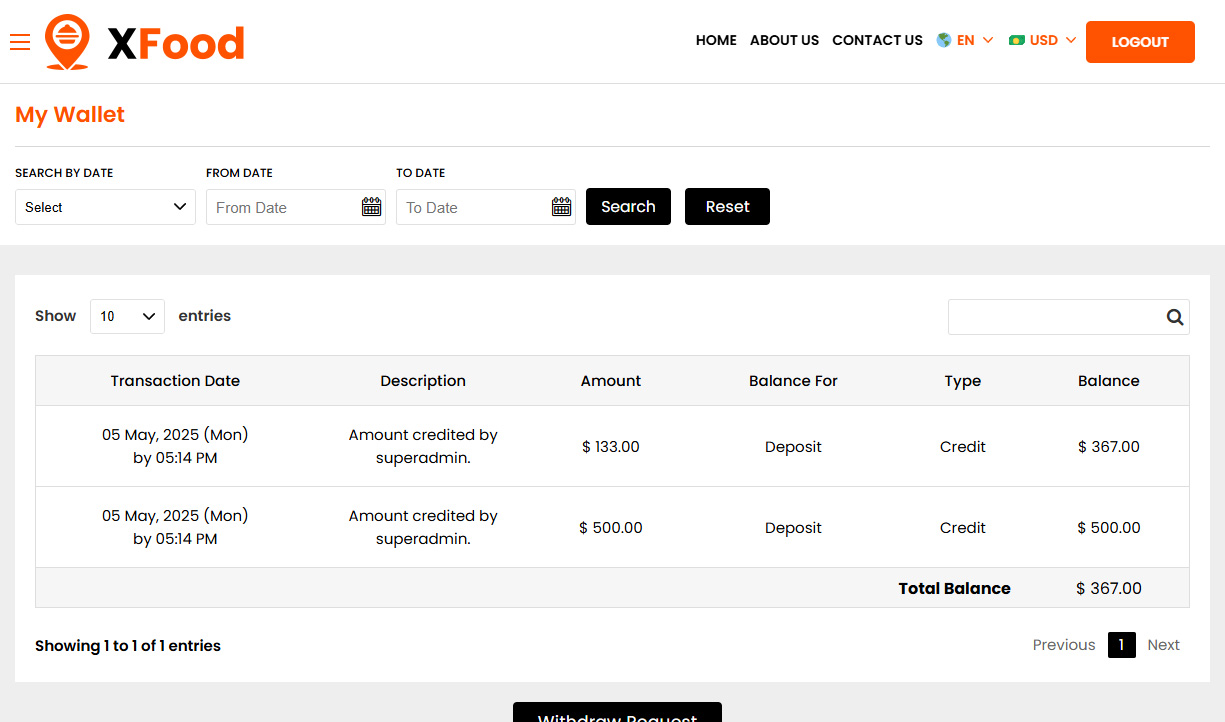This screenshot has width=1225, height=722.
Task: Select page 1 in the pagination
Action: 1121,645
